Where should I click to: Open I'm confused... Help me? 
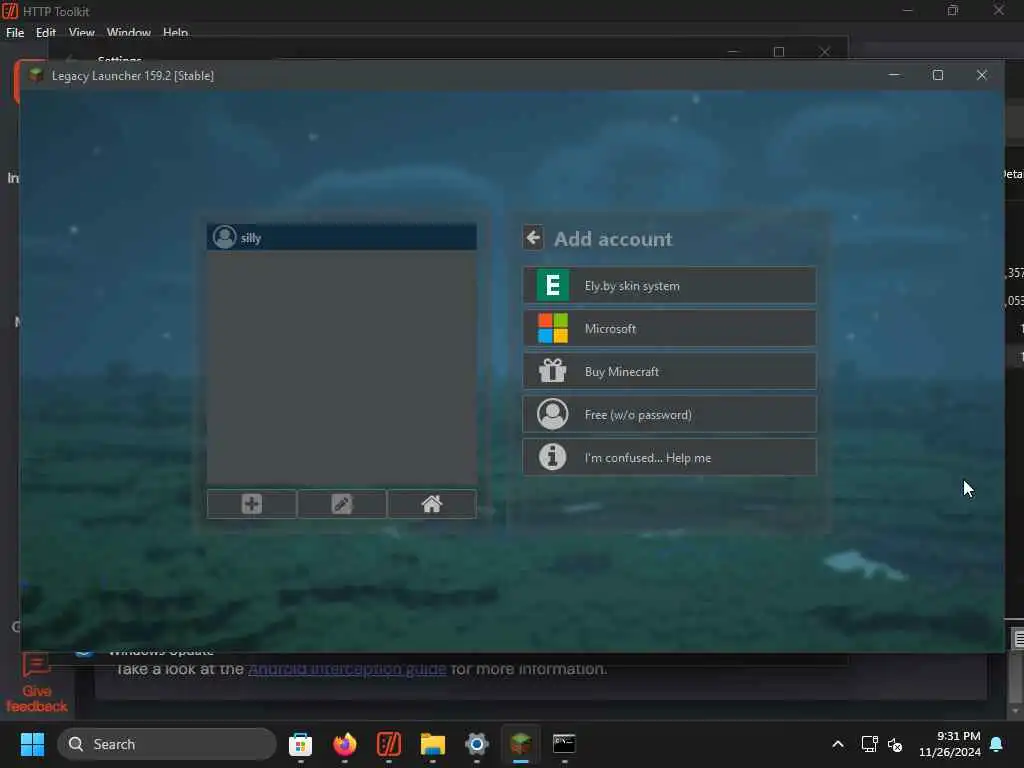tap(669, 457)
